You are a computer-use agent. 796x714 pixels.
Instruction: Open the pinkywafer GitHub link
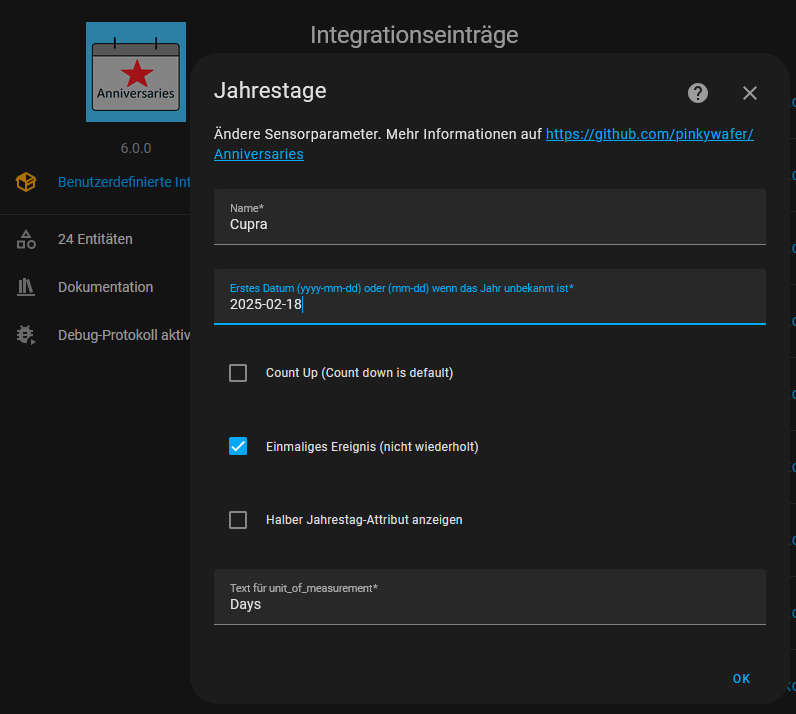(x=483, y=144)
